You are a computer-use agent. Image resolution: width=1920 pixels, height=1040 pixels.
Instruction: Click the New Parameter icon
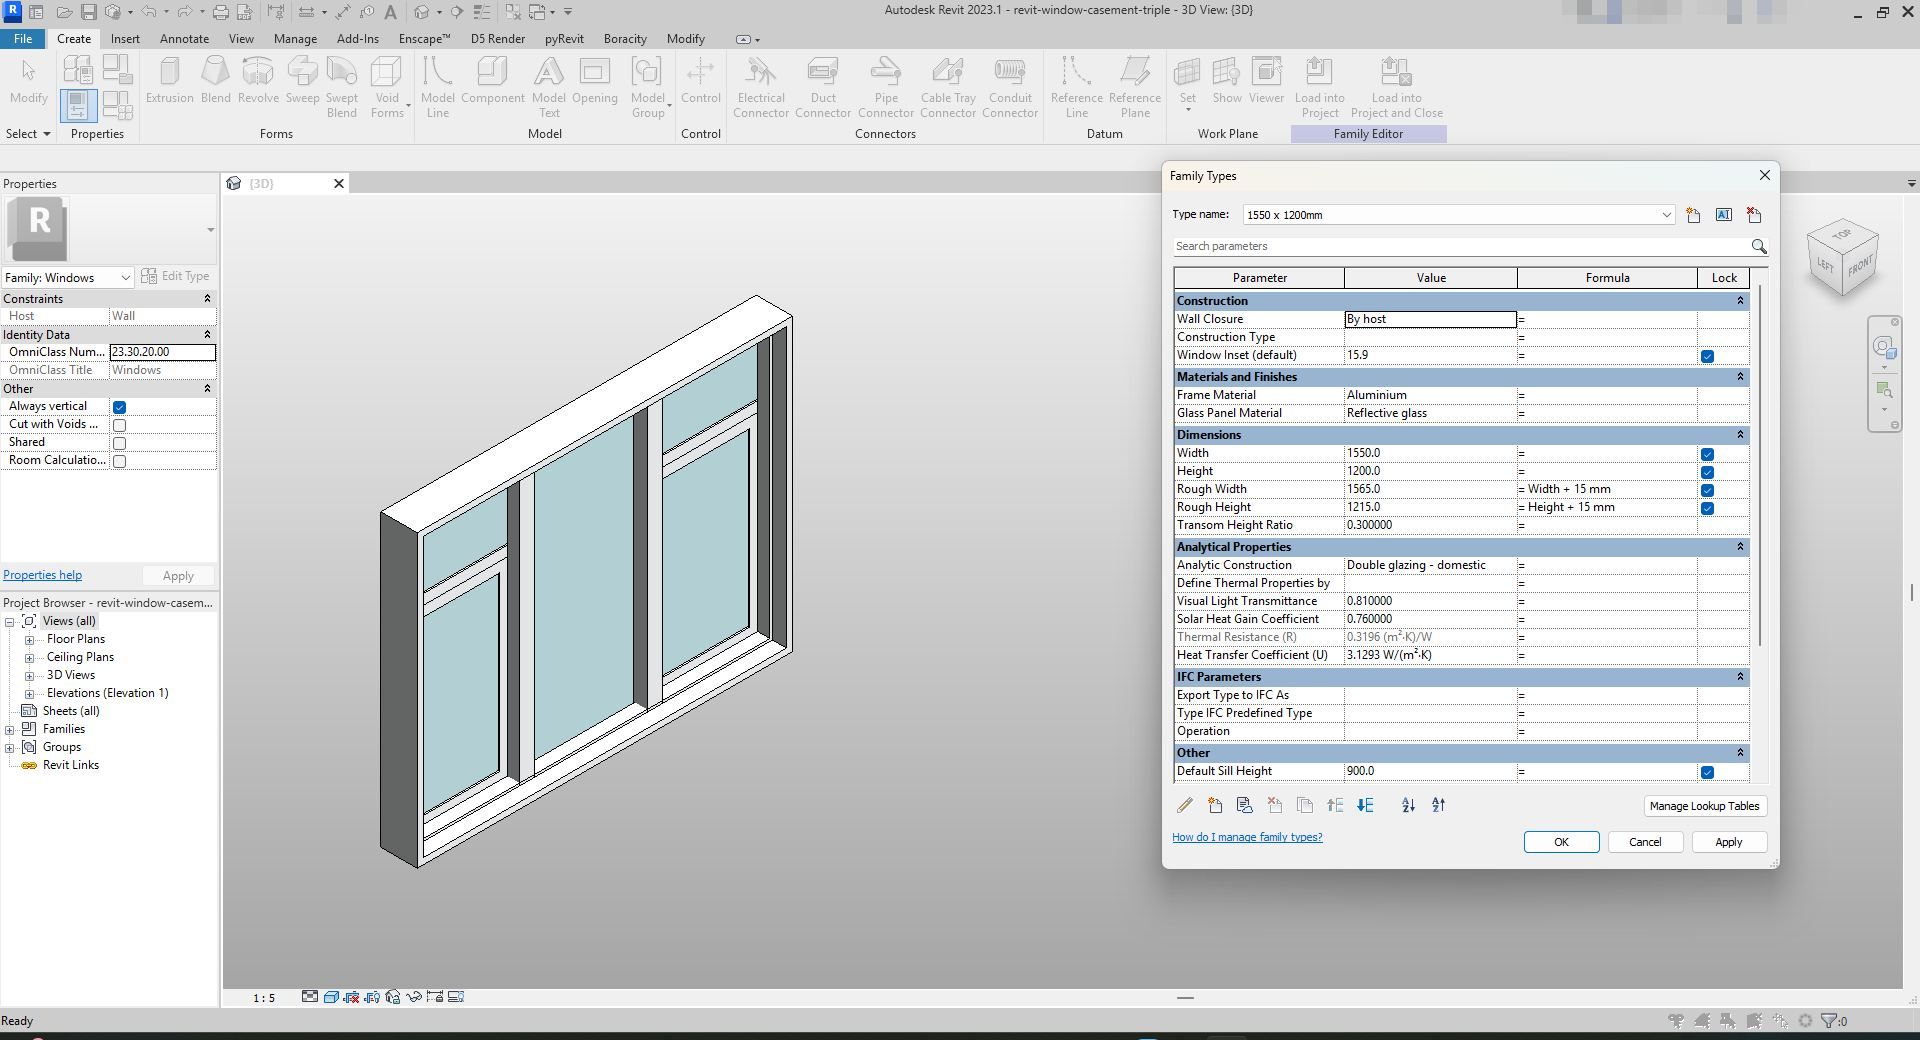pyautogui.click(x=1215, y=805)
